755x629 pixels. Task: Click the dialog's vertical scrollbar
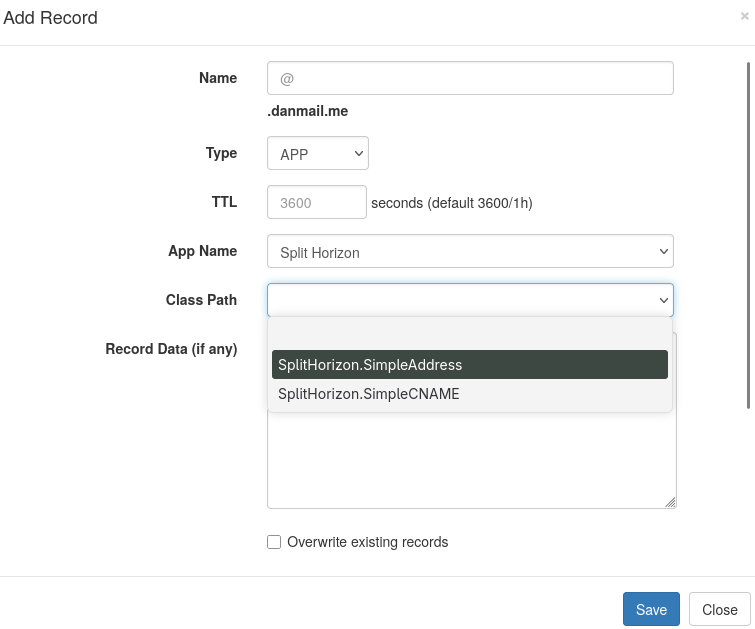tap(749, 235)
